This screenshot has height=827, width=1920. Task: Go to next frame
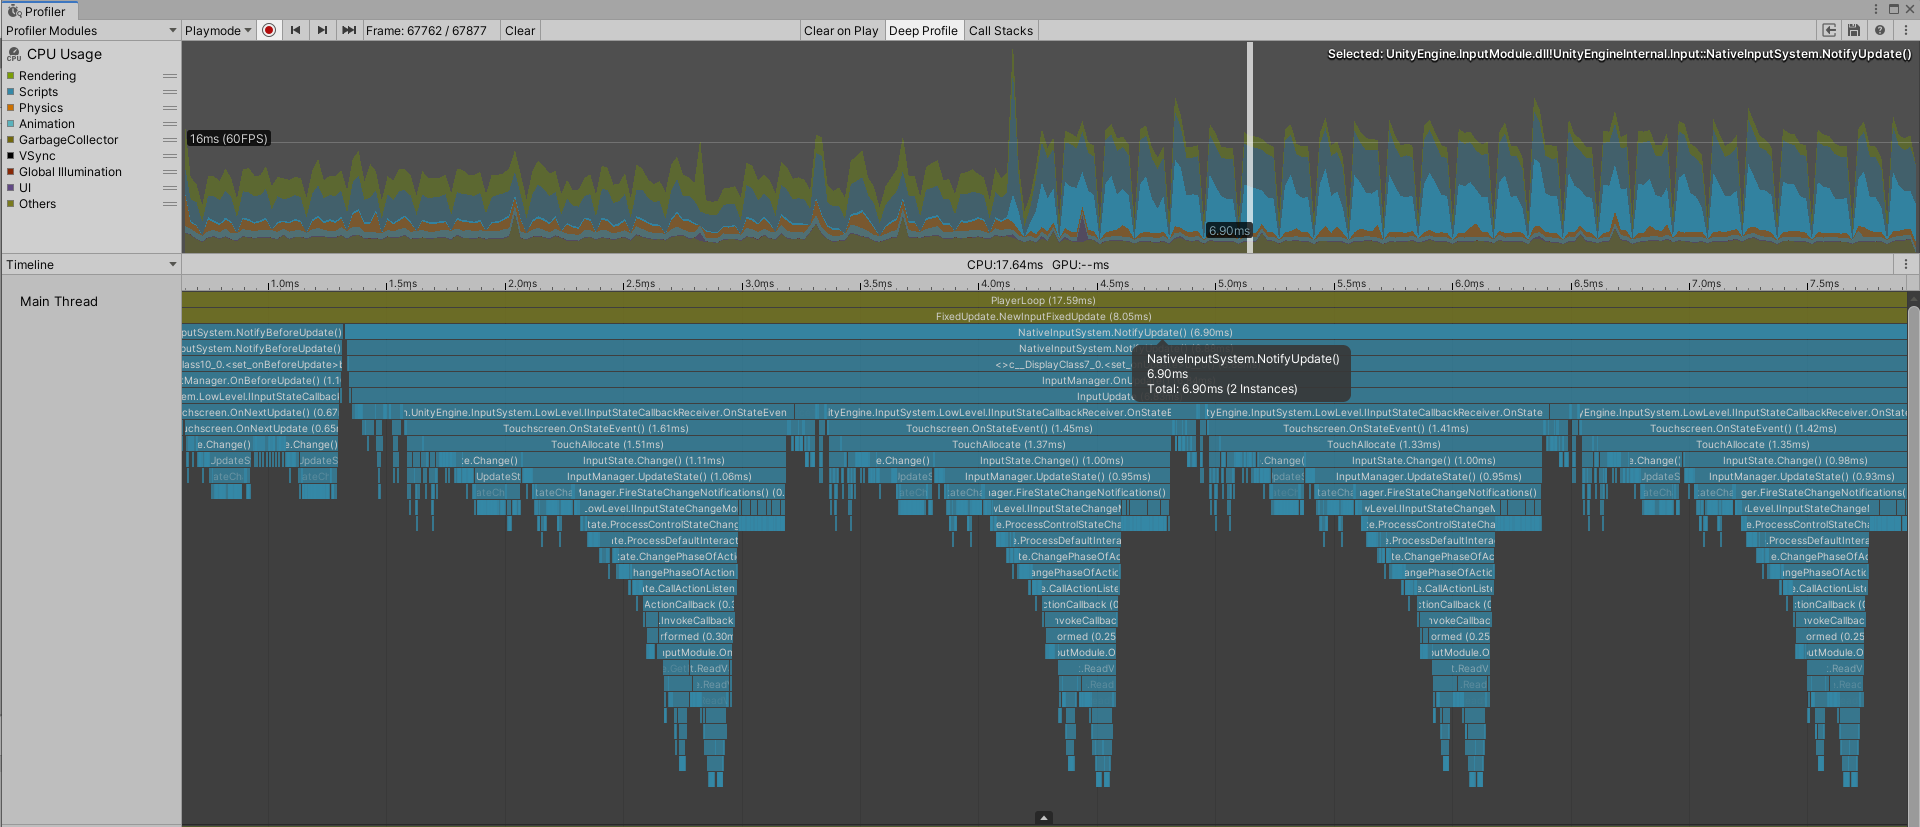(322, 30)
